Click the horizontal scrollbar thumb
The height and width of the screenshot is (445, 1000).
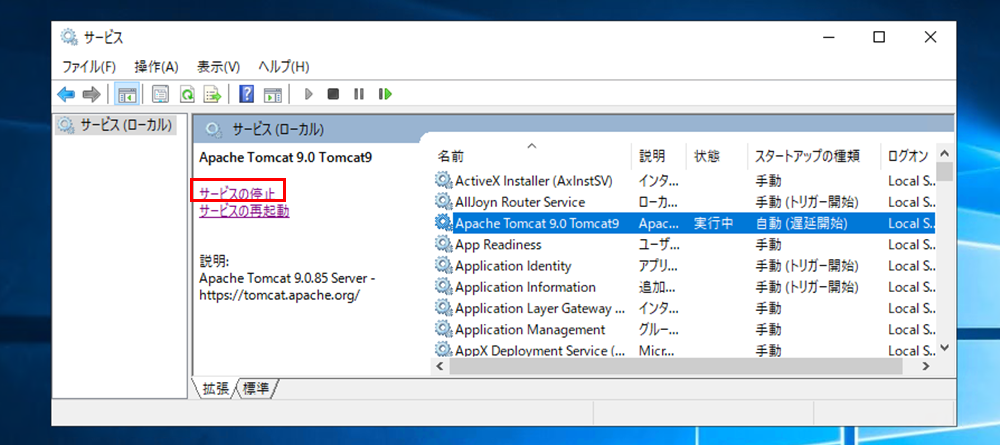pos(675,367)
